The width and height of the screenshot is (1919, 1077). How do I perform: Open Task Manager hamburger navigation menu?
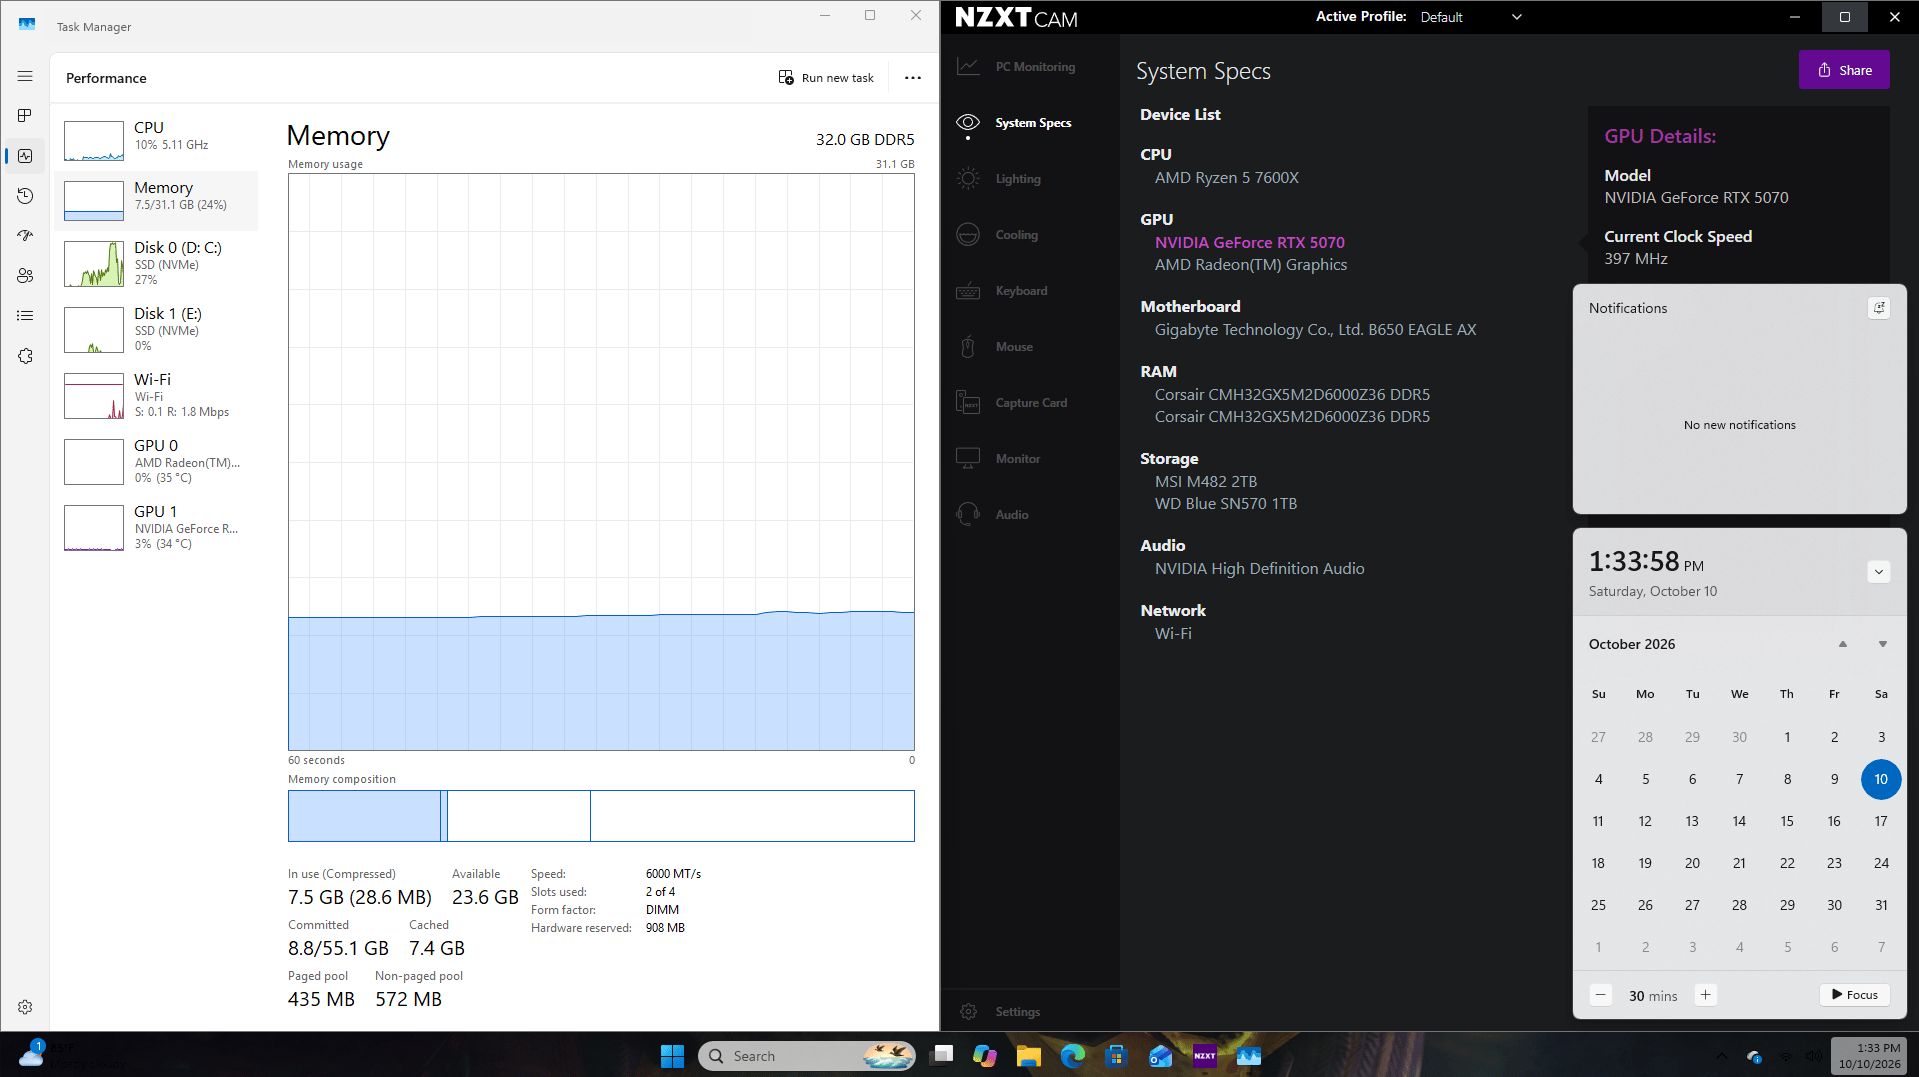coord(25,76)
